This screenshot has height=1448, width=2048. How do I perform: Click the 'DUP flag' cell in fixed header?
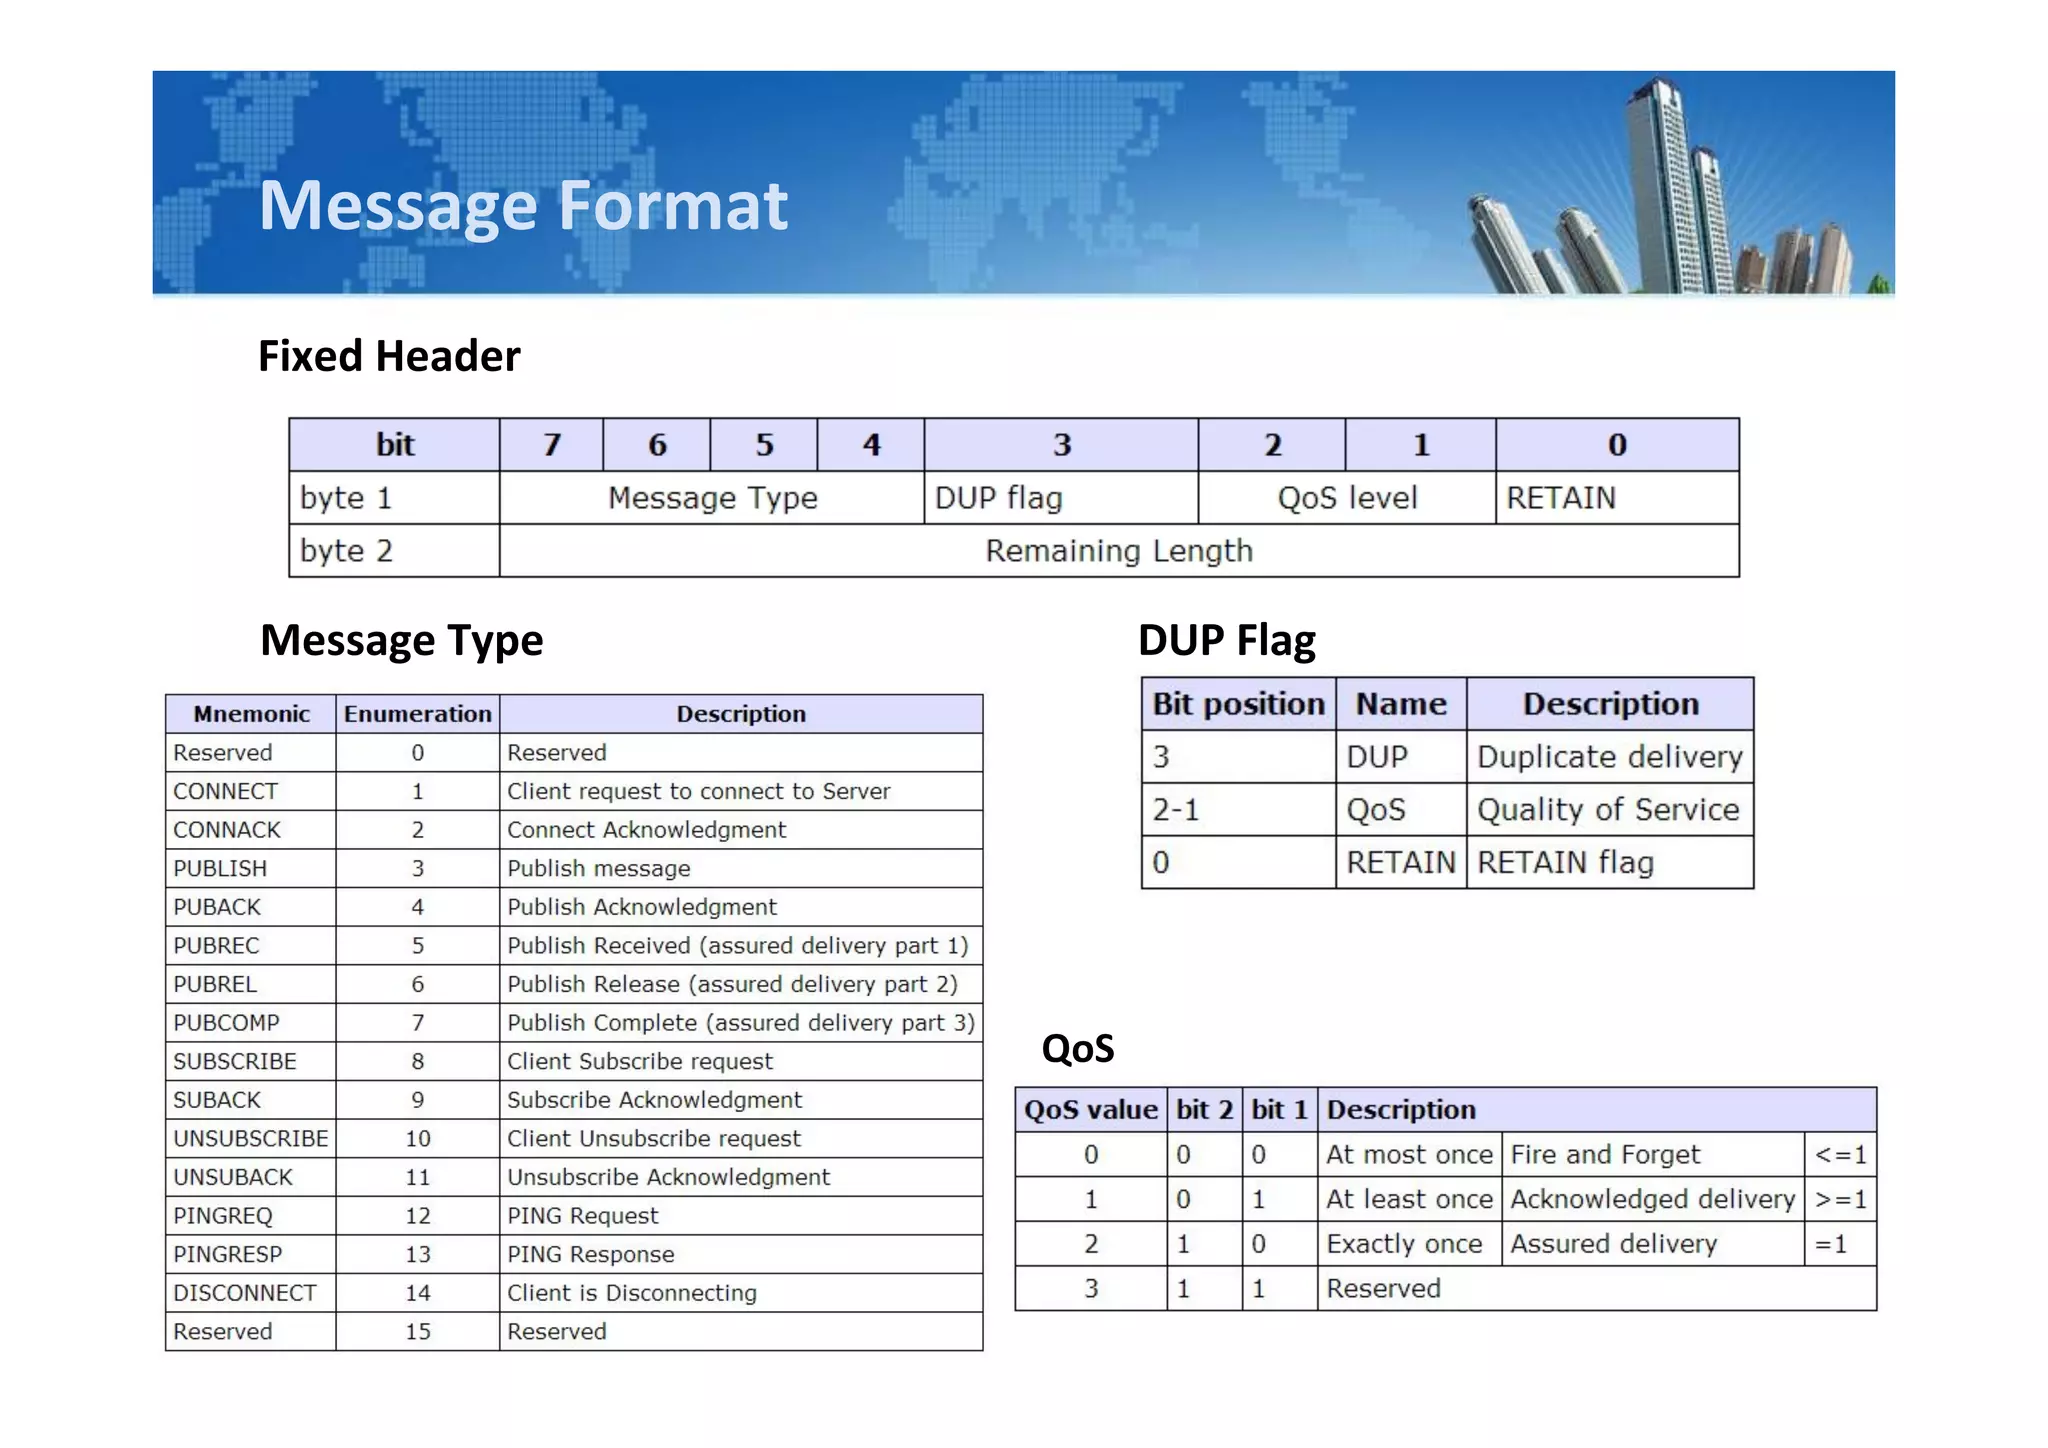[x=1061, y=498]
